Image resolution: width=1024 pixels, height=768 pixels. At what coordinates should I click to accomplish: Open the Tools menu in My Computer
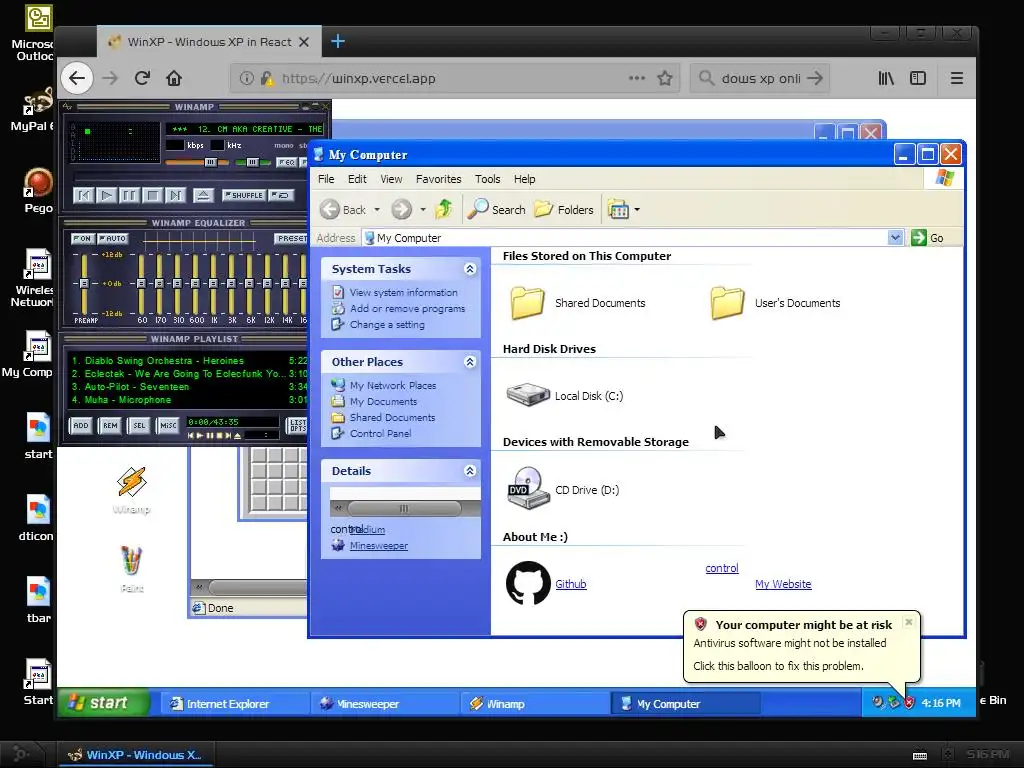pyautogui.click(x=487, y=179)
